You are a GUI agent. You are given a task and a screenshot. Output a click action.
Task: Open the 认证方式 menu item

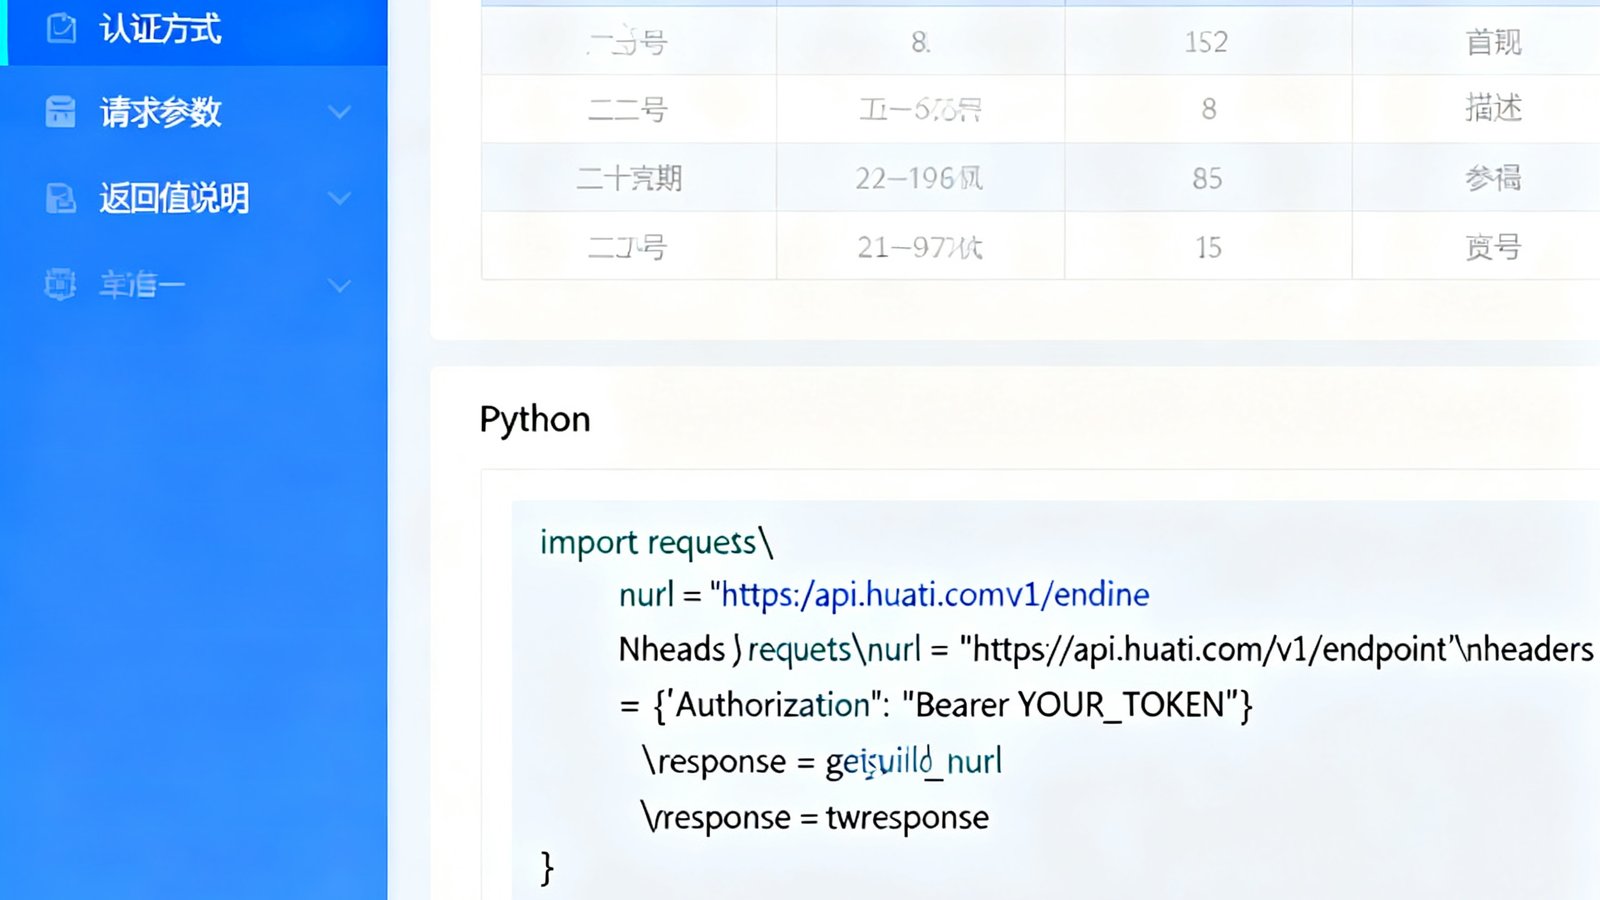(193, 30)
